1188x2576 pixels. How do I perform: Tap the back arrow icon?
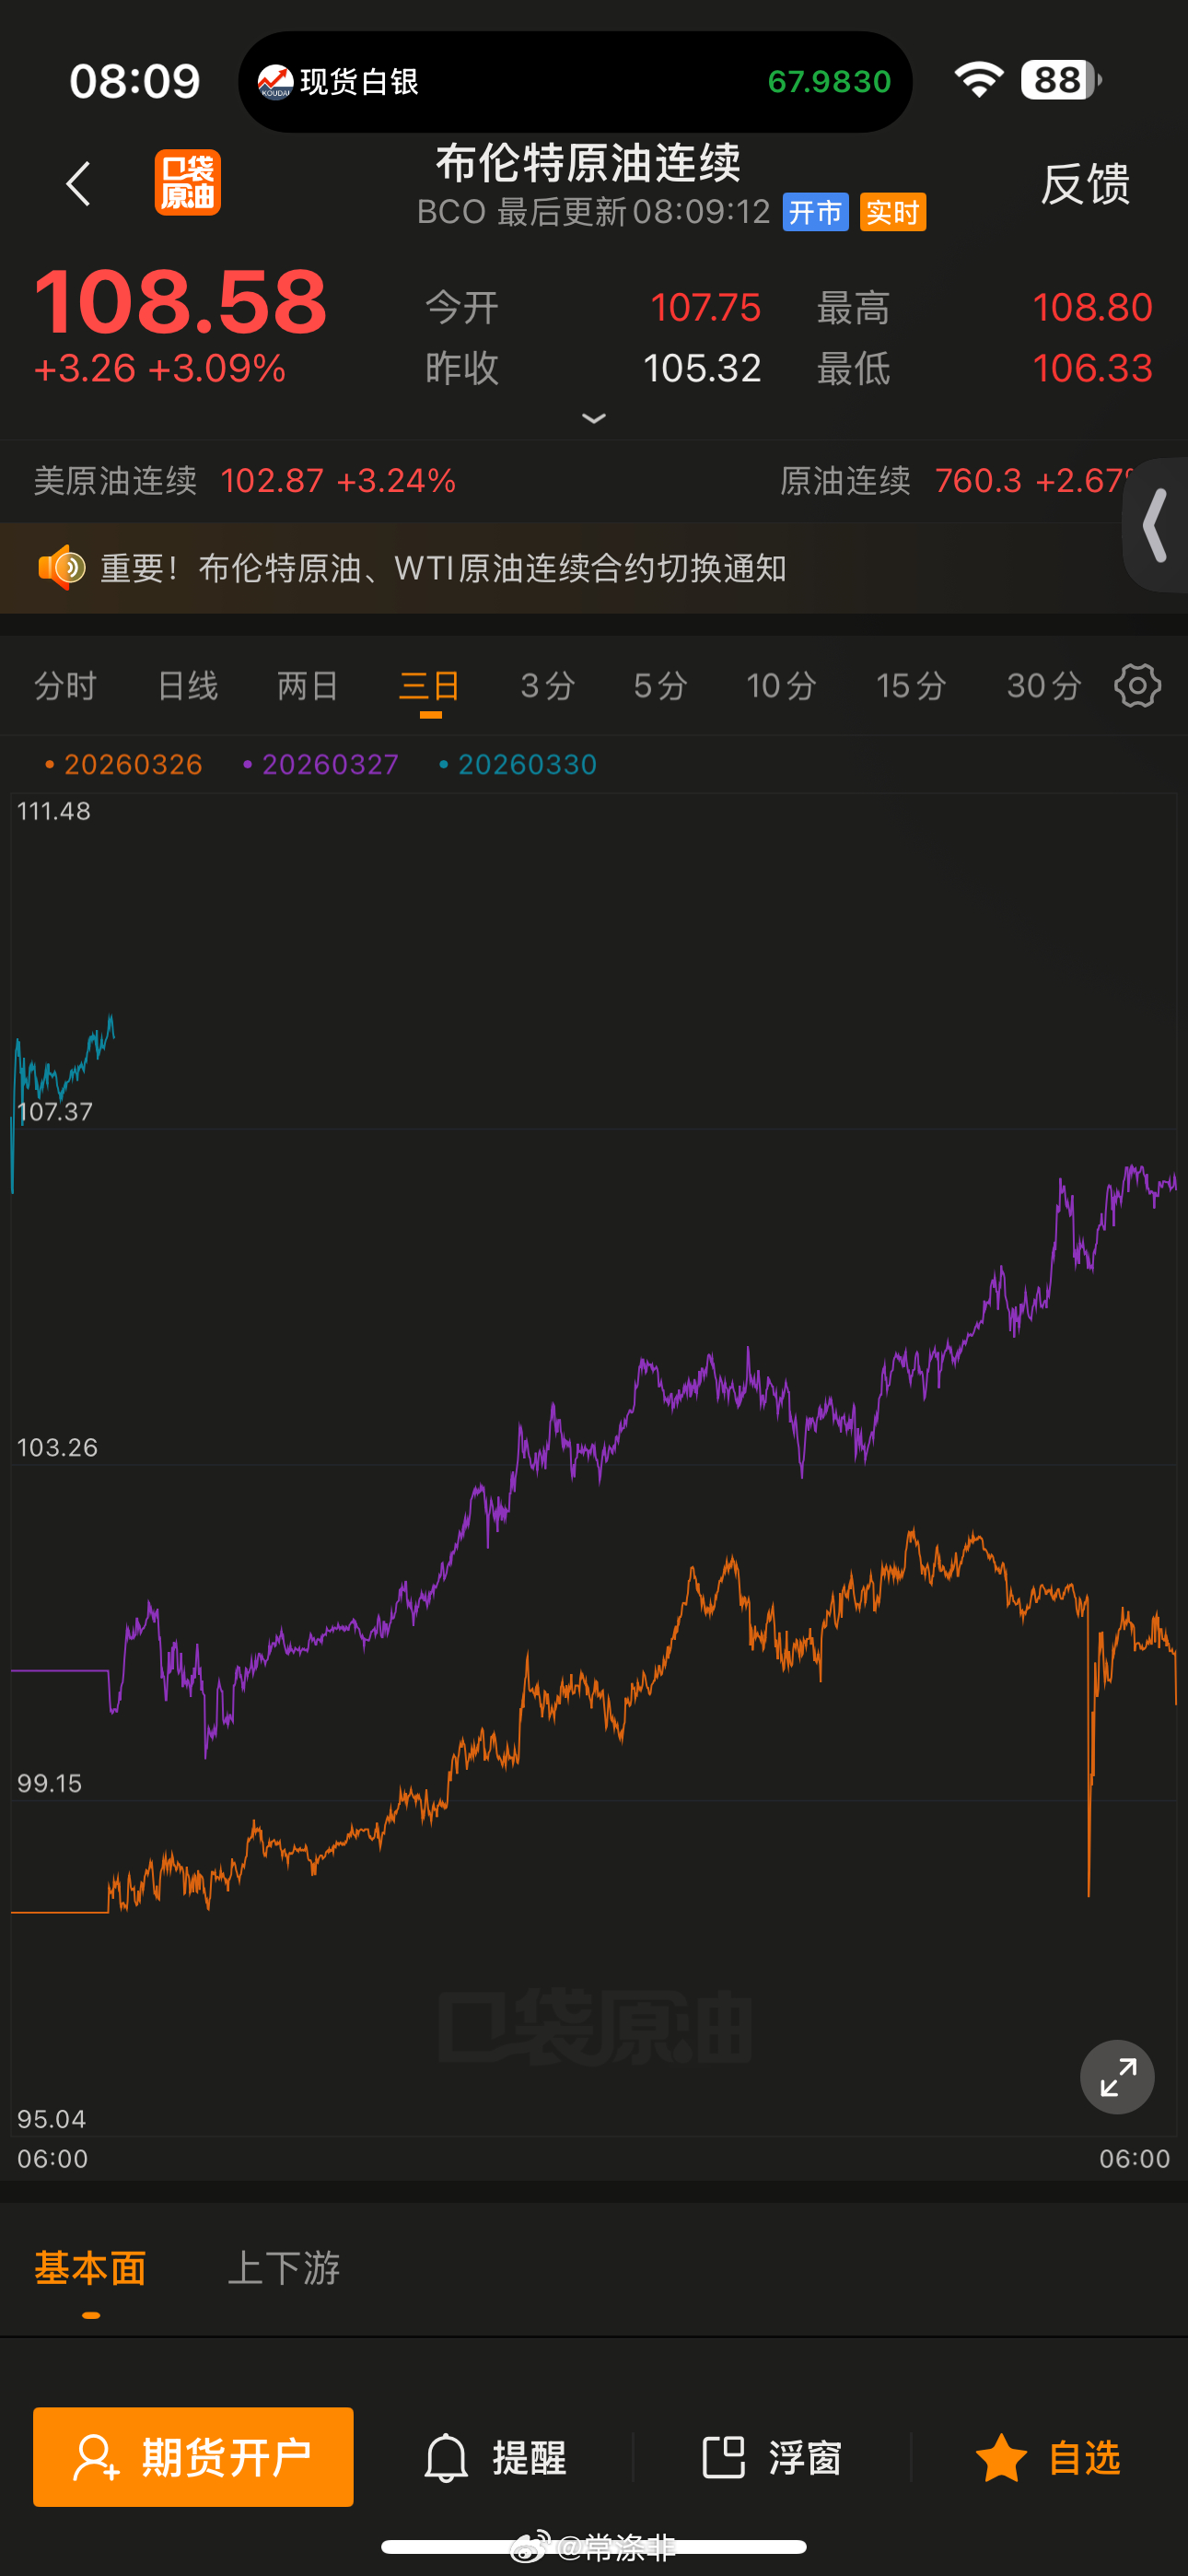[78, 184]
